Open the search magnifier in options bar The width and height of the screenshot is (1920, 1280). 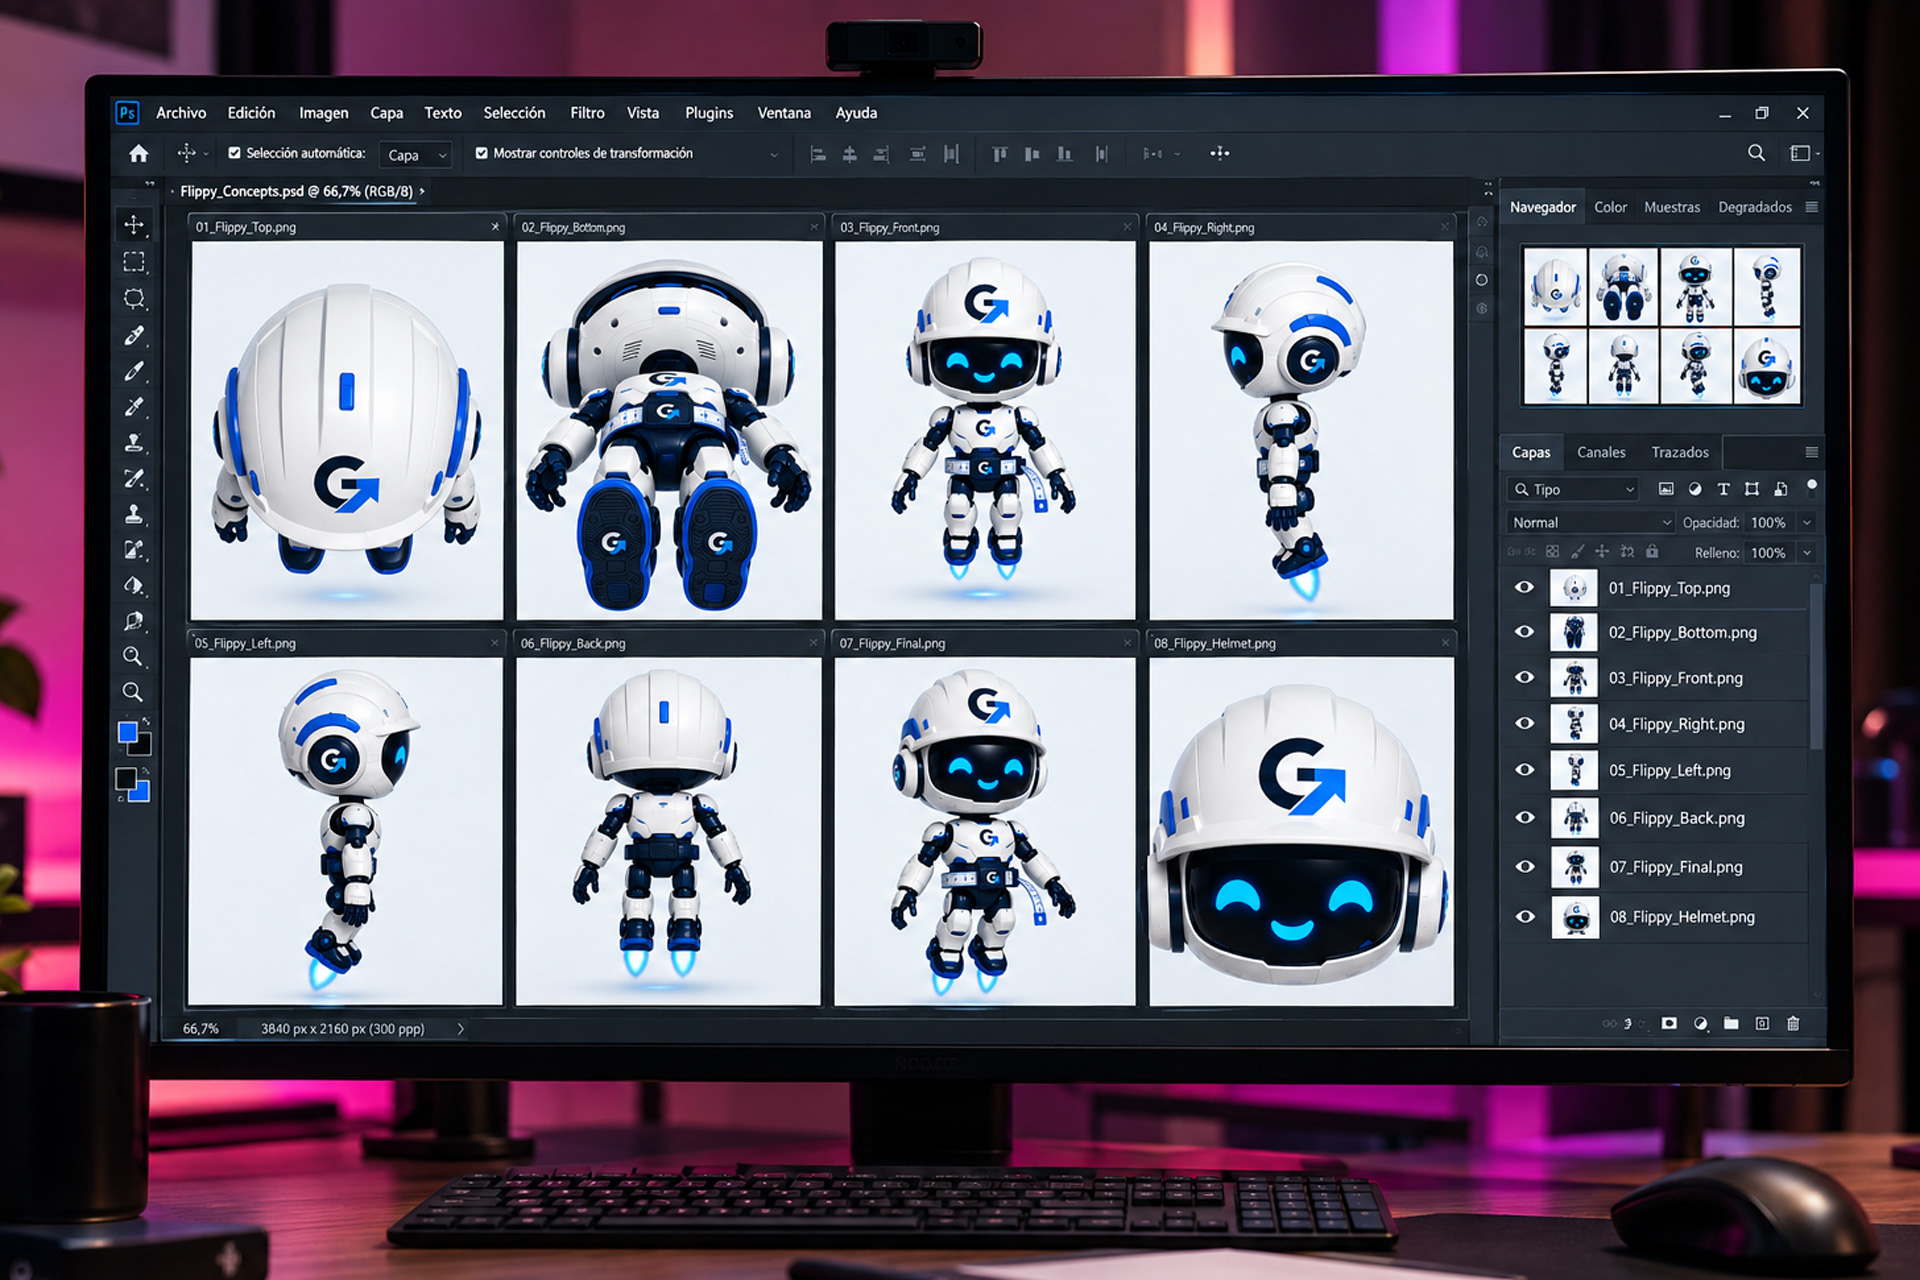(1756, 153)
